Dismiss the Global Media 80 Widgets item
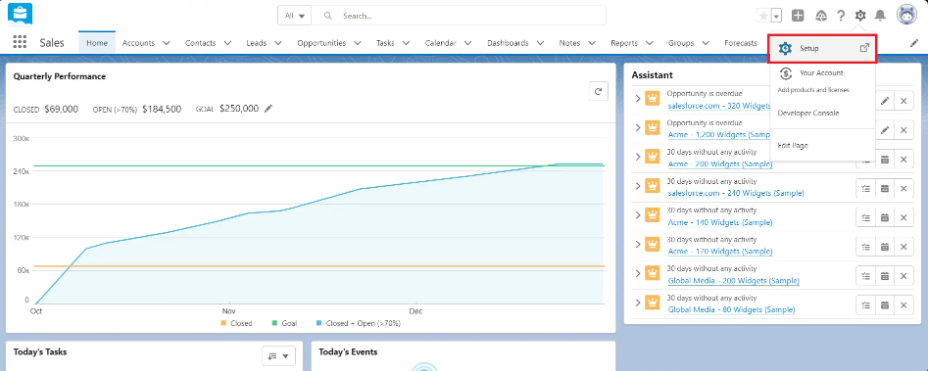 tap(903, 305)
